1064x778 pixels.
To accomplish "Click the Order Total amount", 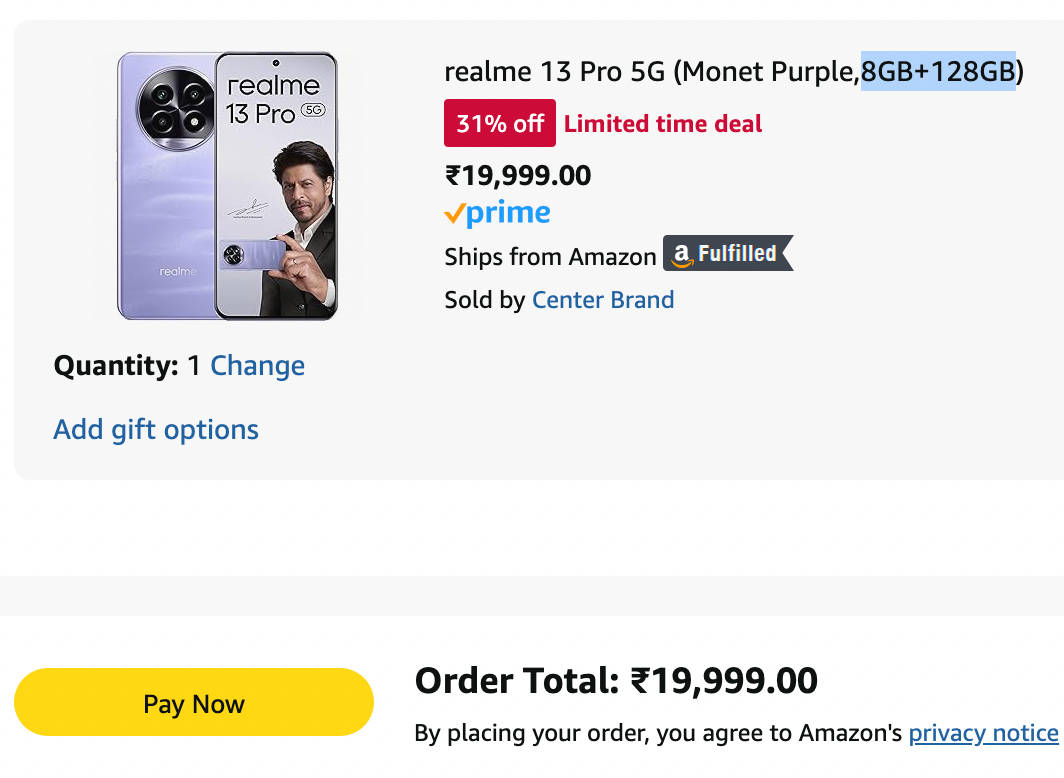I will (x=724, y=681).
